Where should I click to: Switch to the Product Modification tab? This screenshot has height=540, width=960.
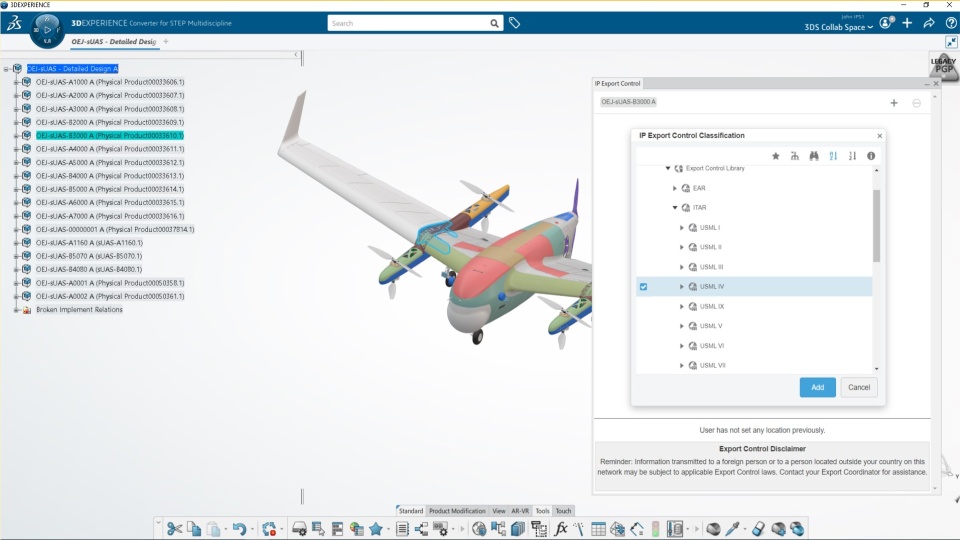pos(457,511)
